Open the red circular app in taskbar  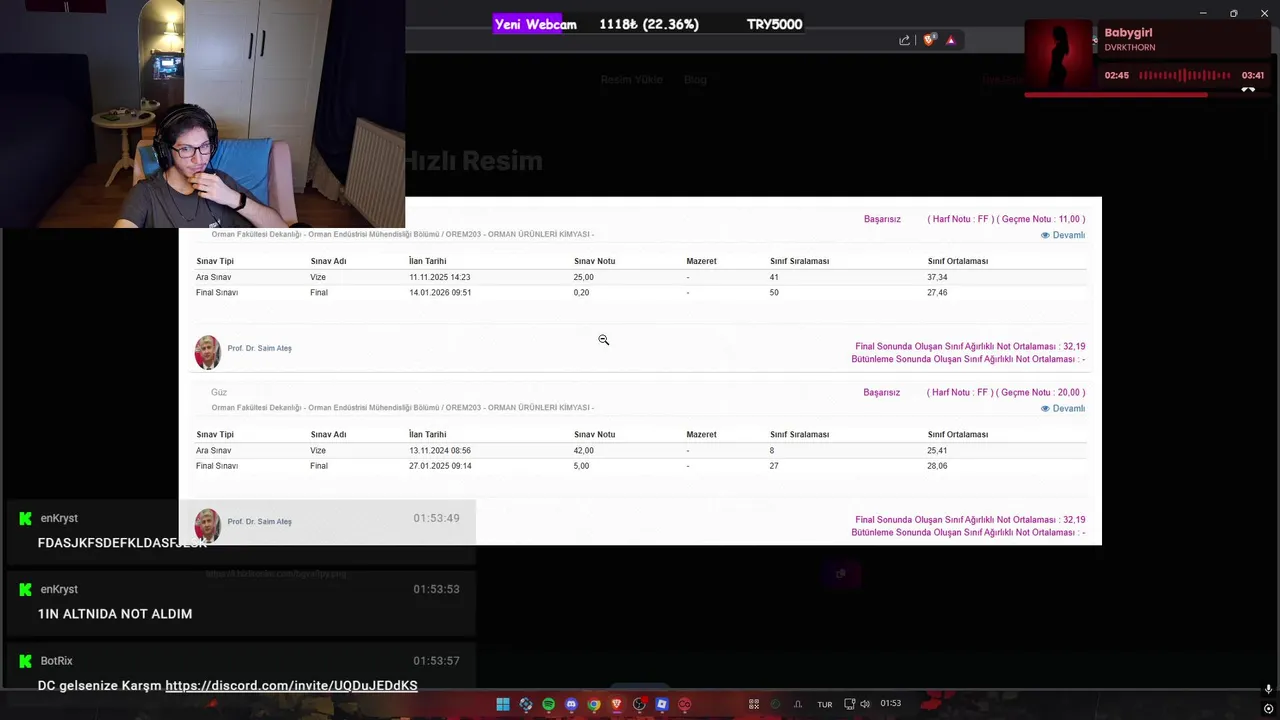(x=684, y=704)
